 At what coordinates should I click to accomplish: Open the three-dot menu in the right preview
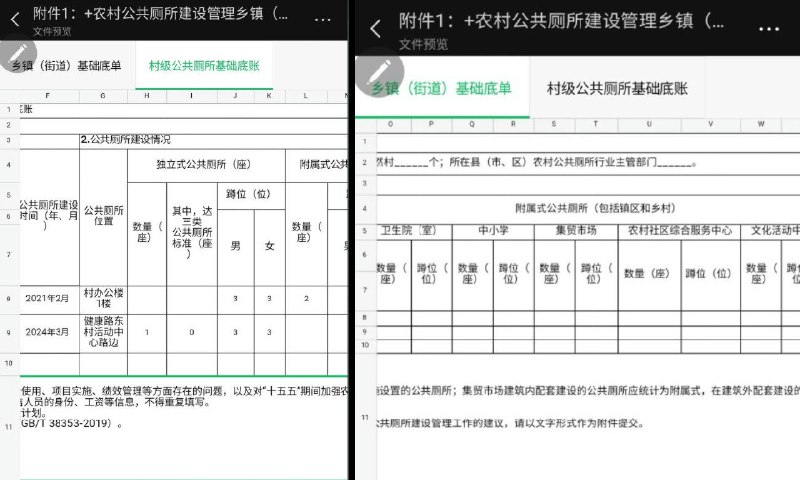pos(769,30)
